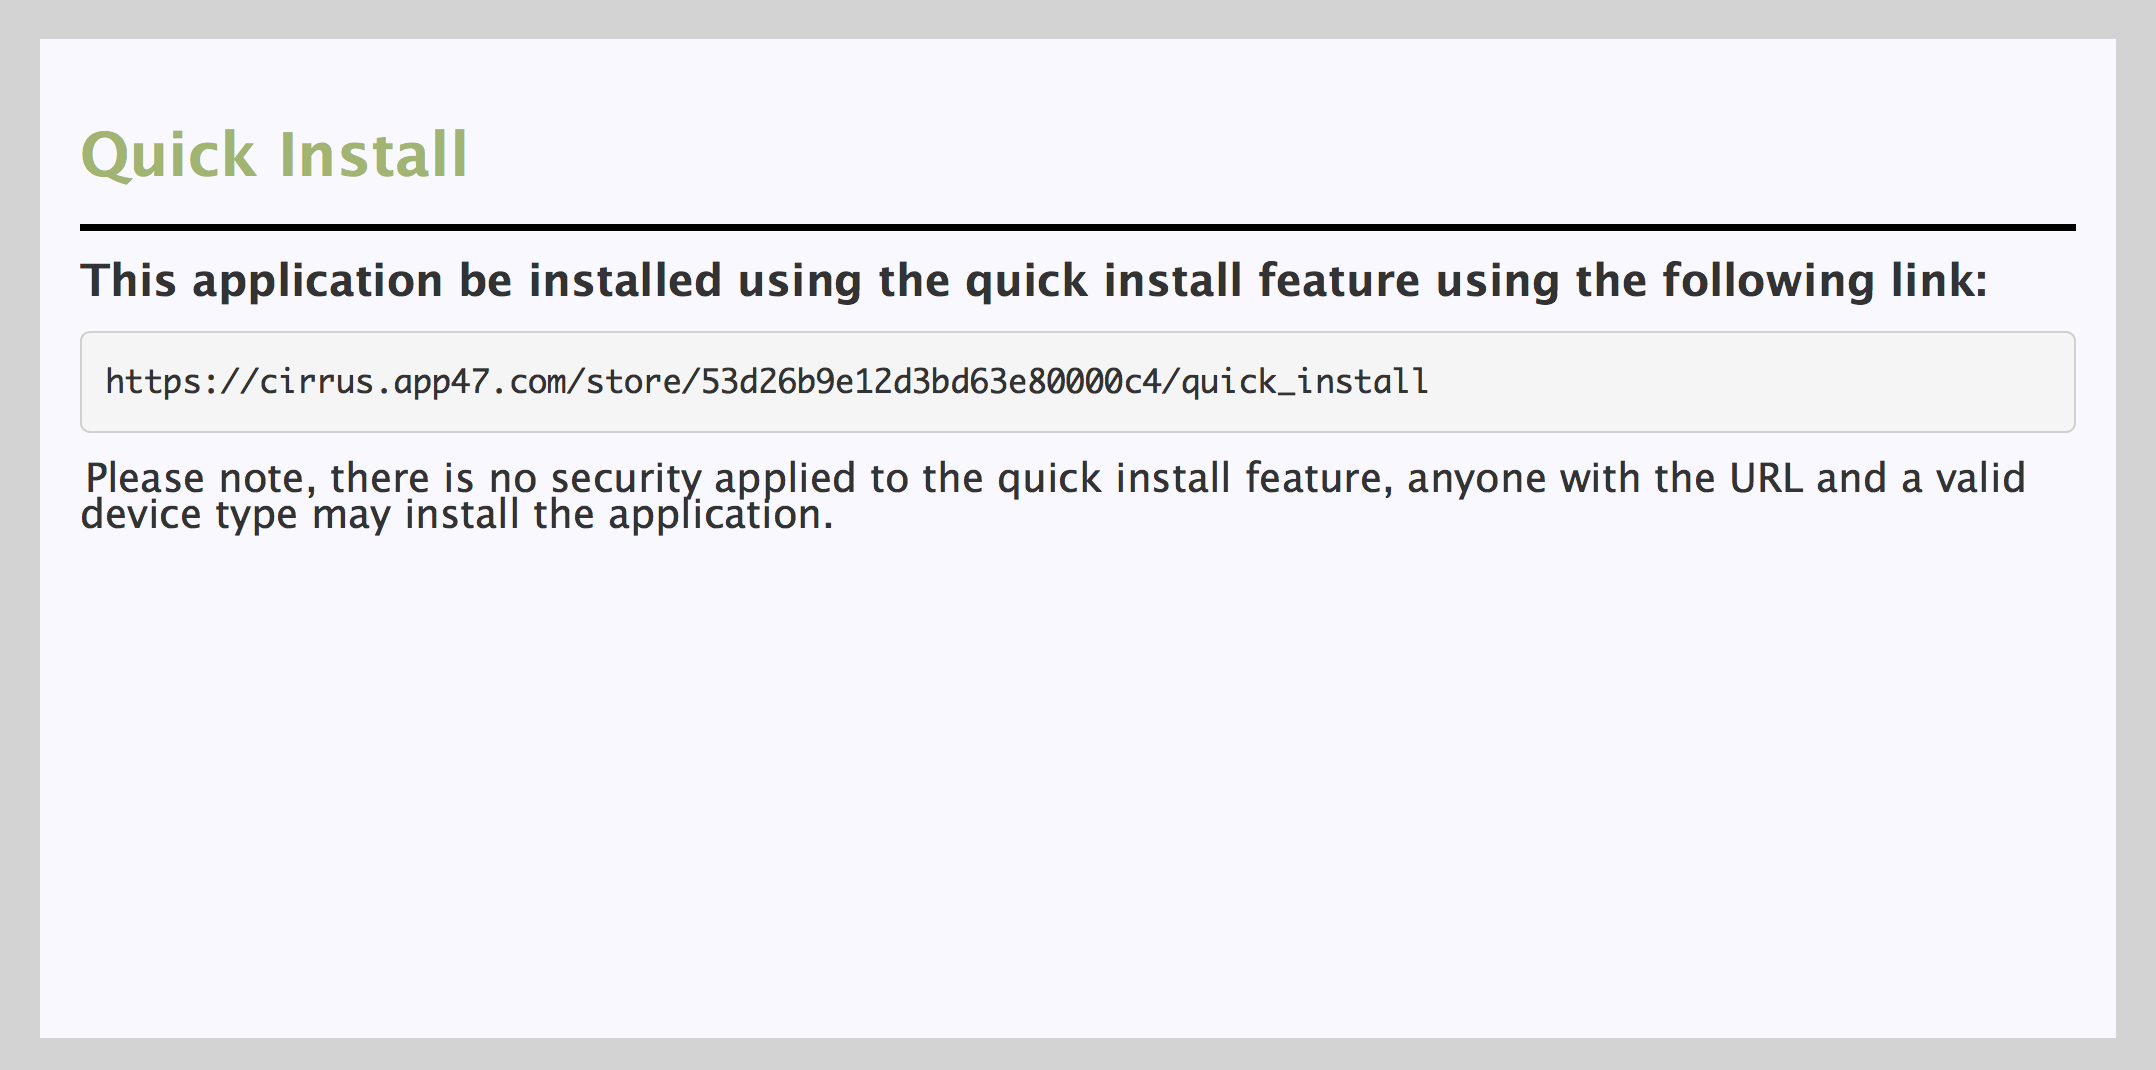
Task: Click the Quick Install heading
Action: 274,156
